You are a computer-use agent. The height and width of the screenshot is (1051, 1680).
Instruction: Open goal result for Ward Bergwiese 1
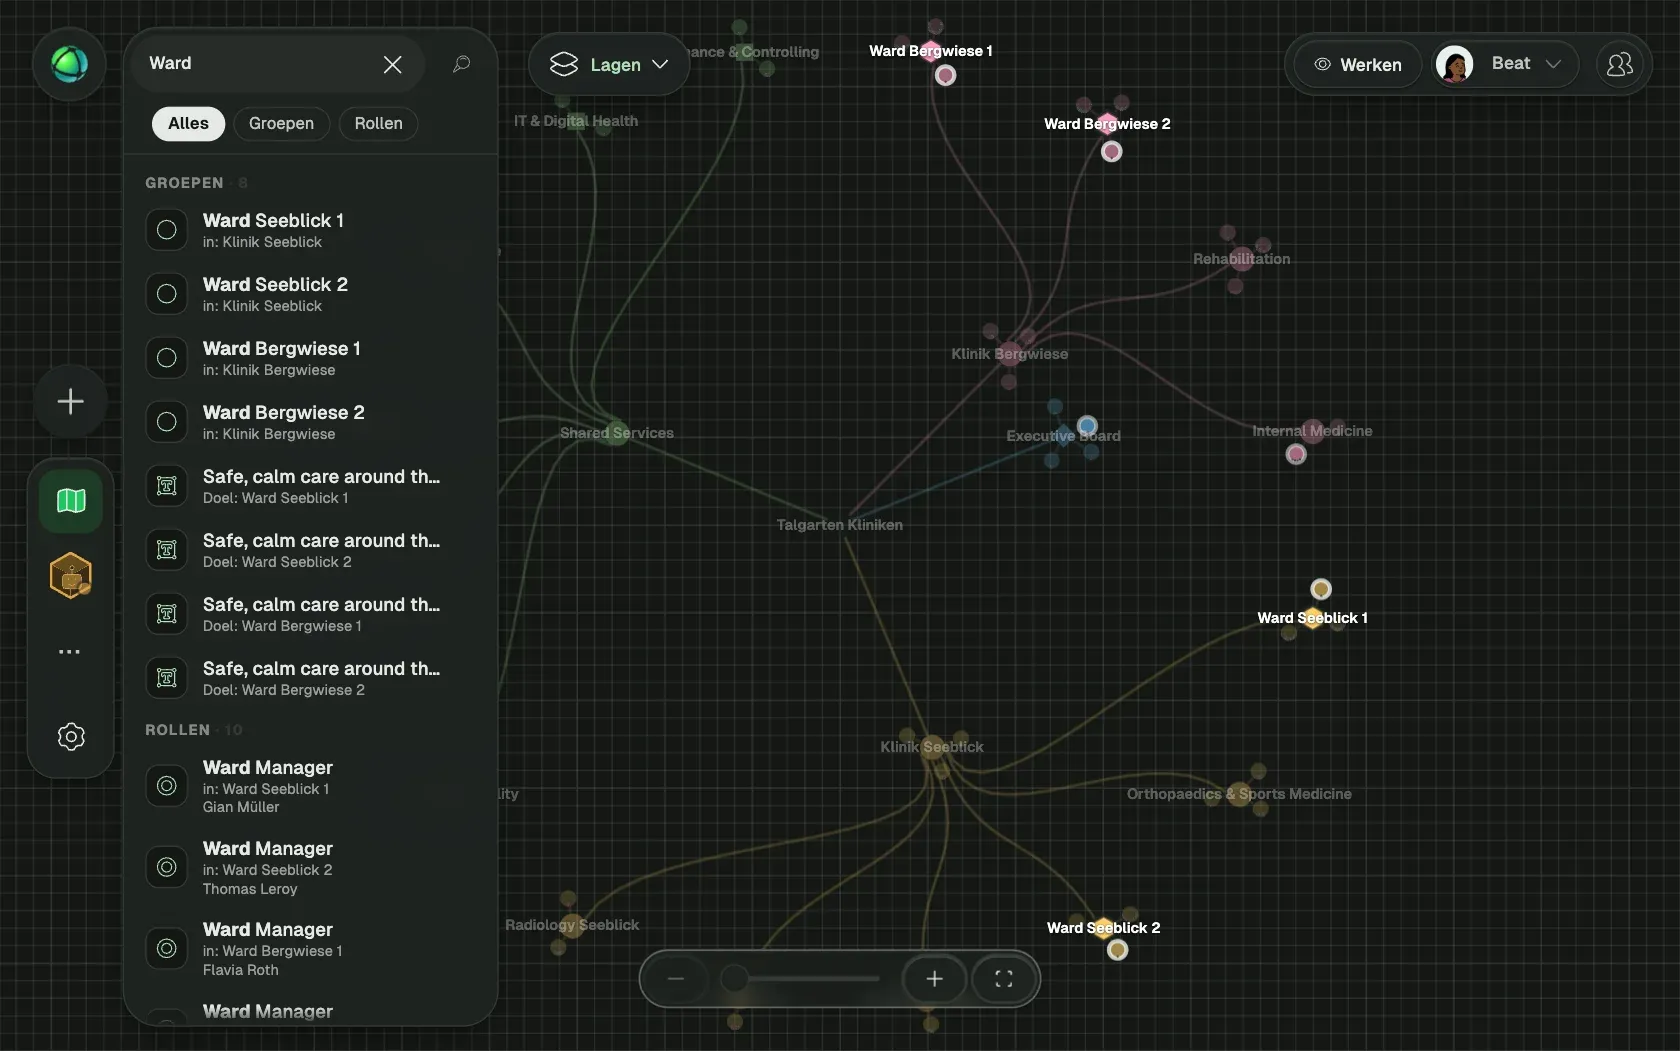311,614
